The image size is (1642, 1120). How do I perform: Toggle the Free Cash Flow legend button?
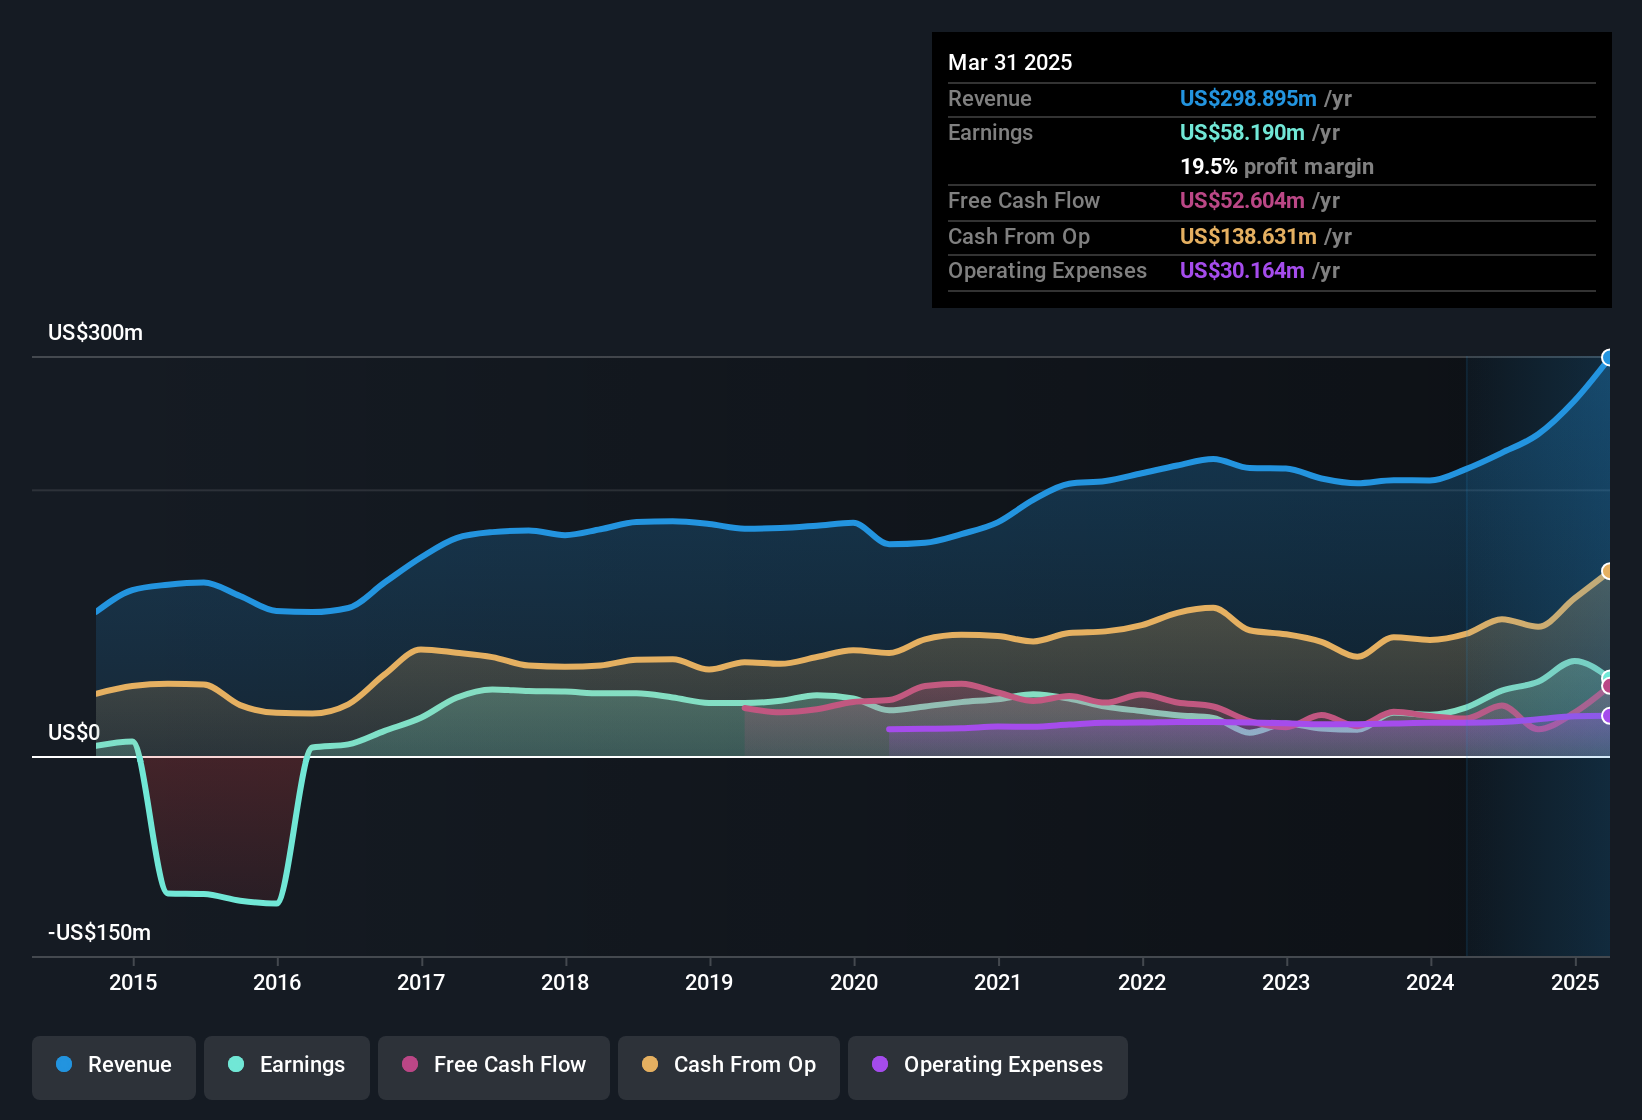(494, 1067)
